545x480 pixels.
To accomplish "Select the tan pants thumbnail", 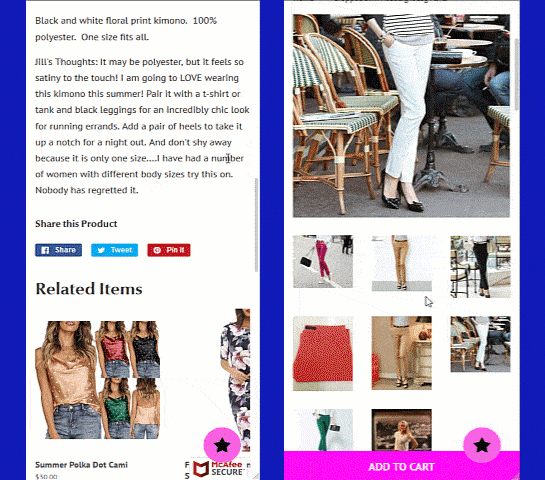I will click(x=401, y=263).
